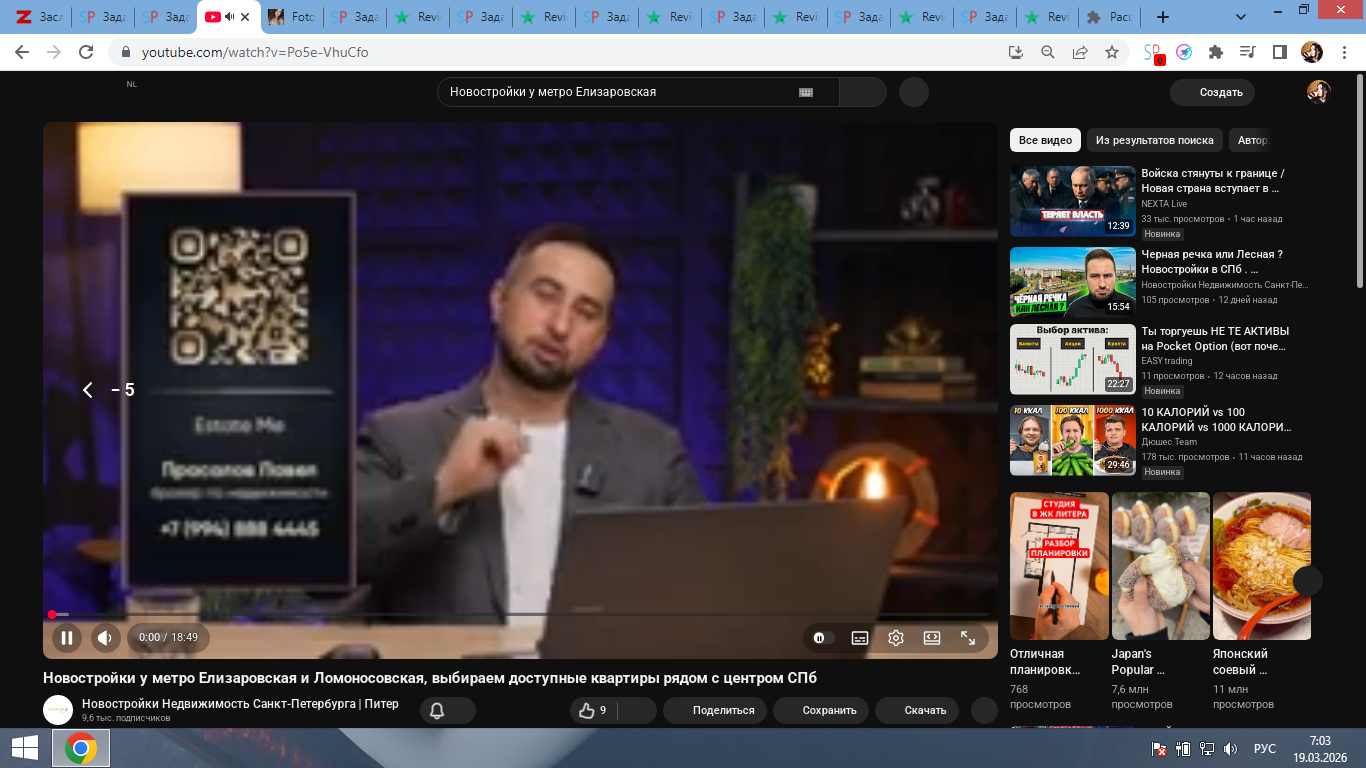Go back with the browser back arrow
1366x768 pixels.
pos(22,52)
